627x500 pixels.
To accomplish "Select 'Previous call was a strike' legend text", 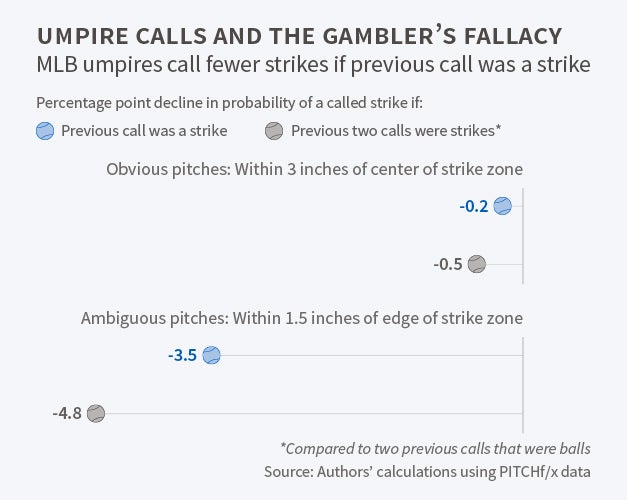I will 144,130.
